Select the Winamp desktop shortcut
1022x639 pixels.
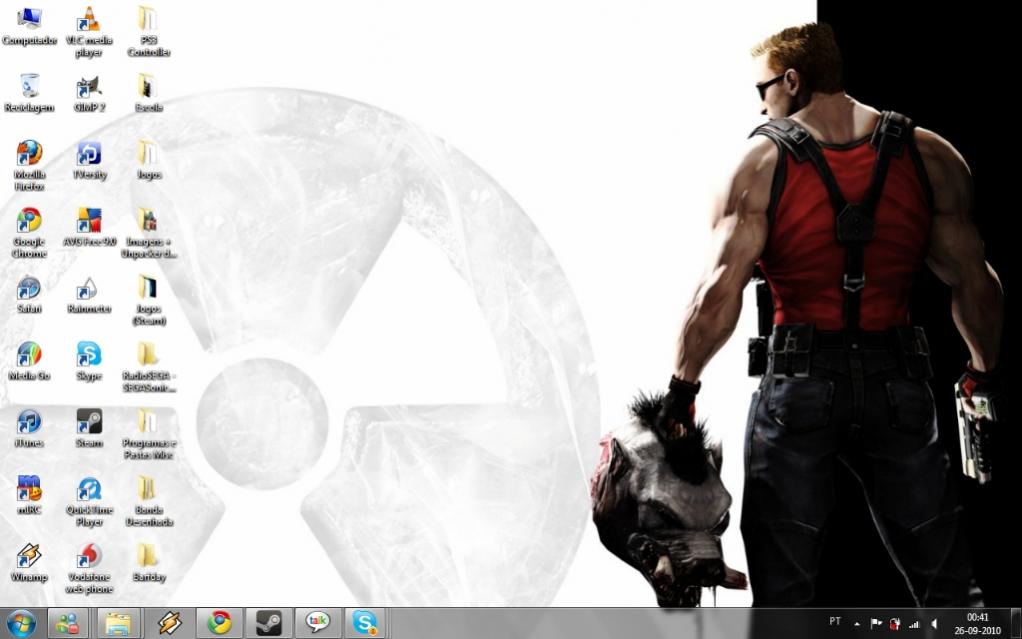[29, 563]
